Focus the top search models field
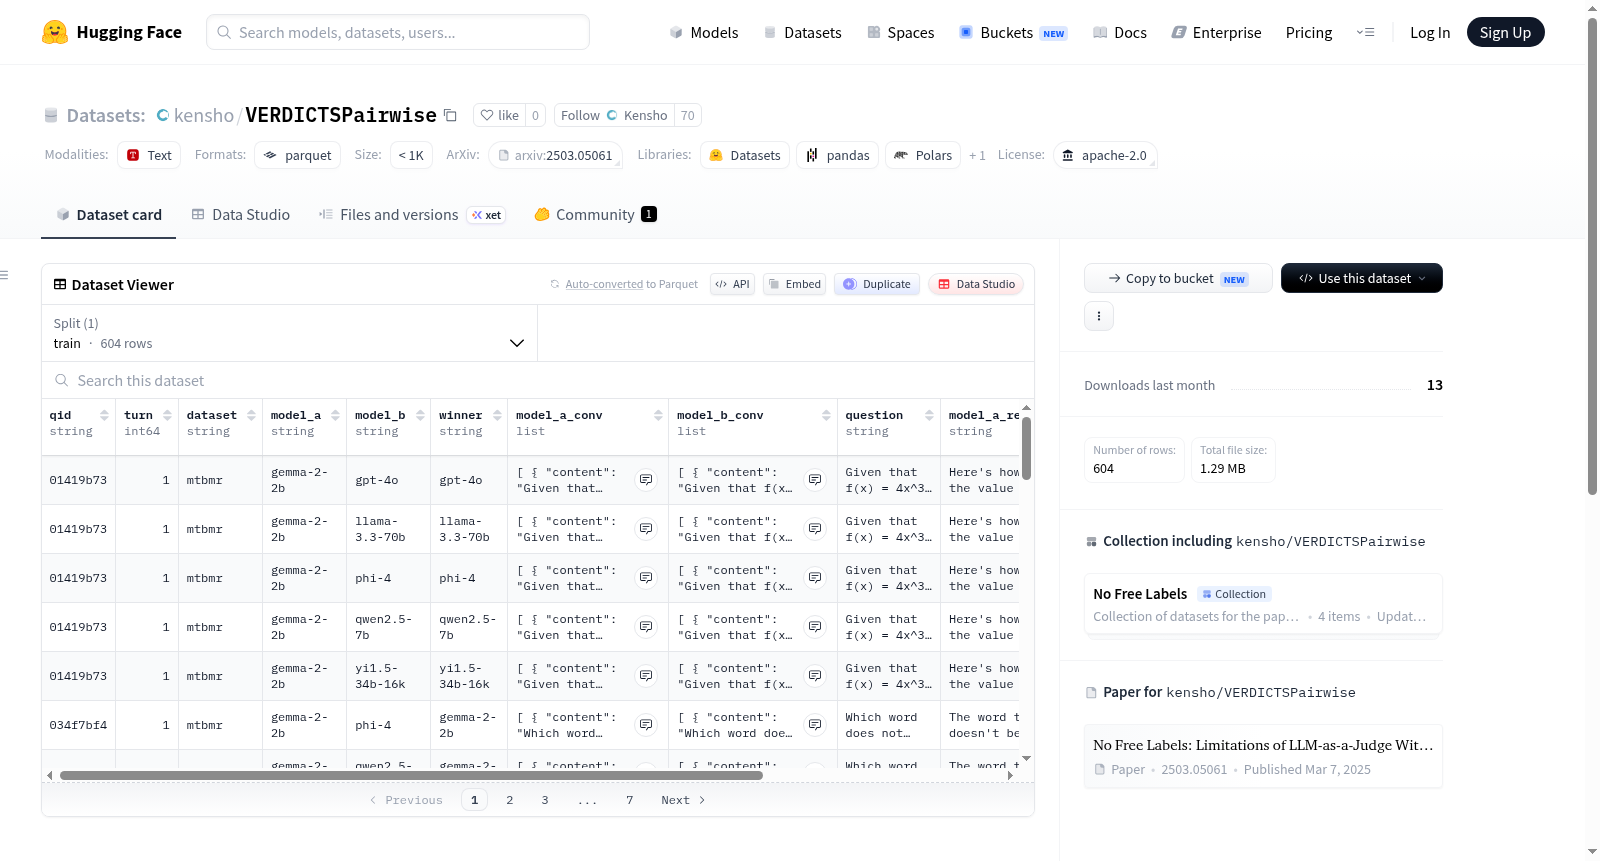 tap(398, 32)
